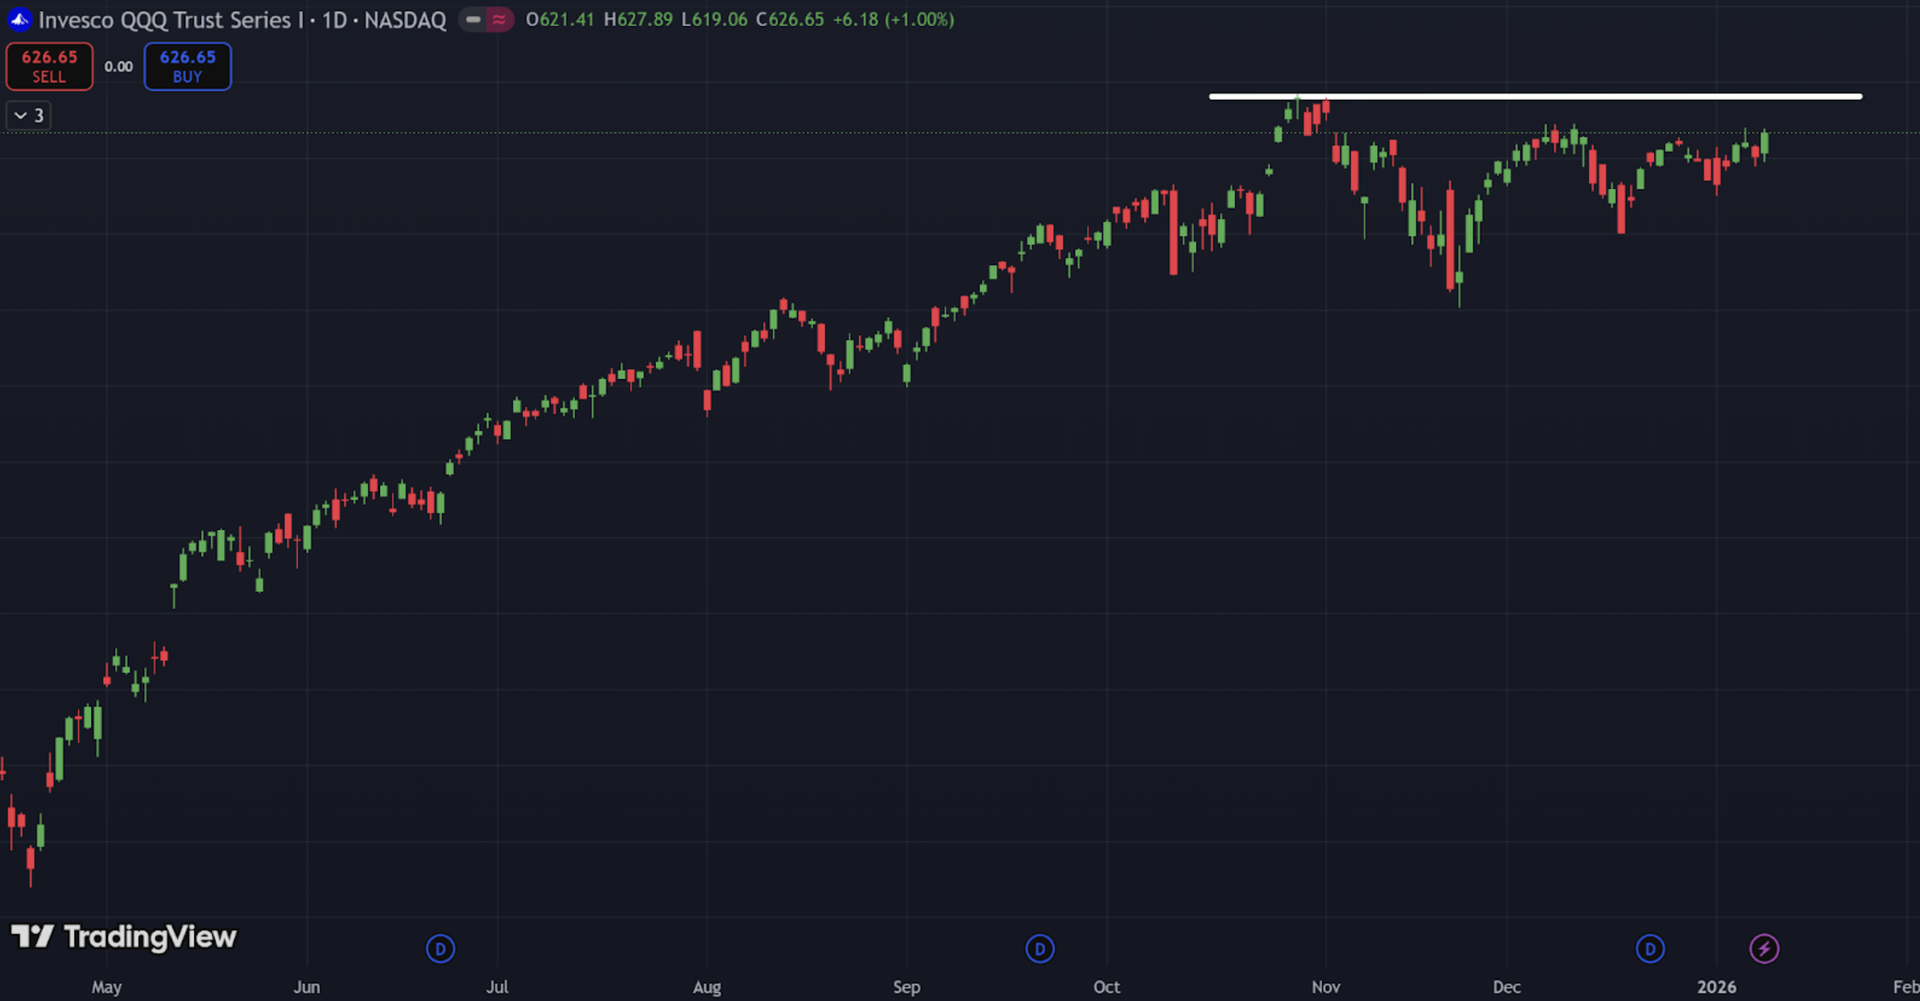
Task: Click the purple earnings lightning marker near 2026
Action: point(1765,949)
